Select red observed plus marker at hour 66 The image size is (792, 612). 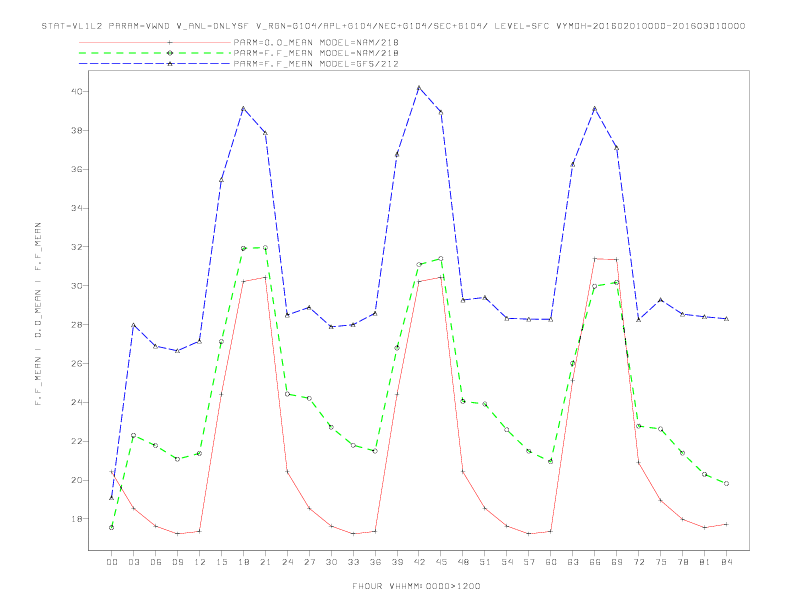(595, 259)
